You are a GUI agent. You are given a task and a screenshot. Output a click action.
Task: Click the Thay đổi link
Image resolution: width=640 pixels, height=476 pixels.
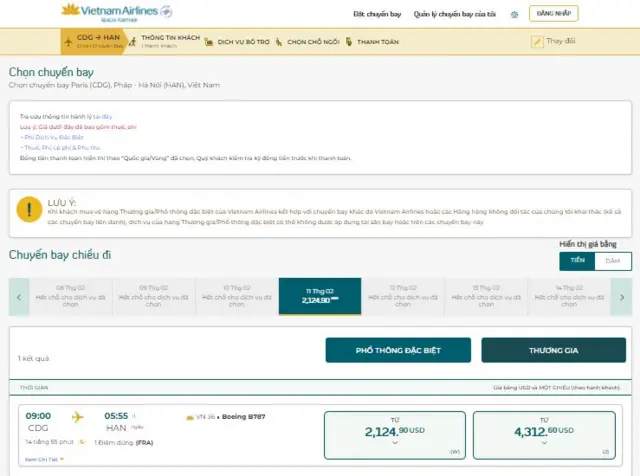[560, 41]
